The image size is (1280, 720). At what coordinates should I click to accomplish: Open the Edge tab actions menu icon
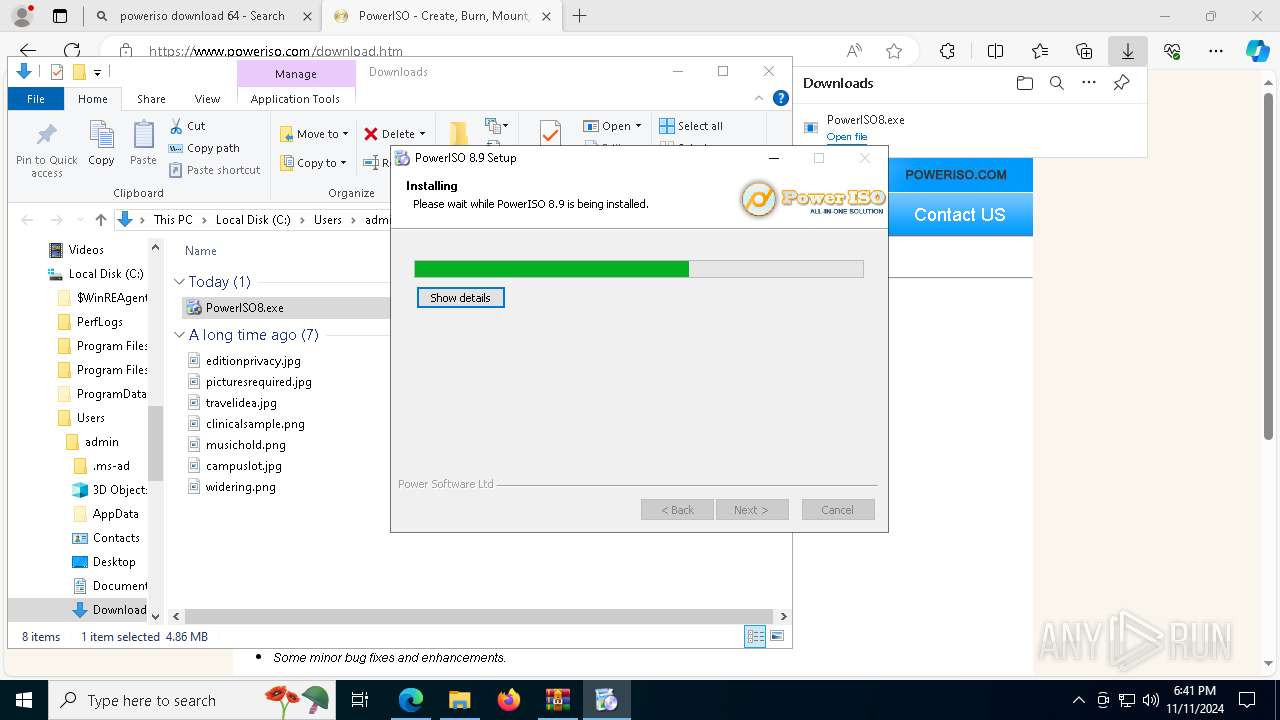coord(60,16)
